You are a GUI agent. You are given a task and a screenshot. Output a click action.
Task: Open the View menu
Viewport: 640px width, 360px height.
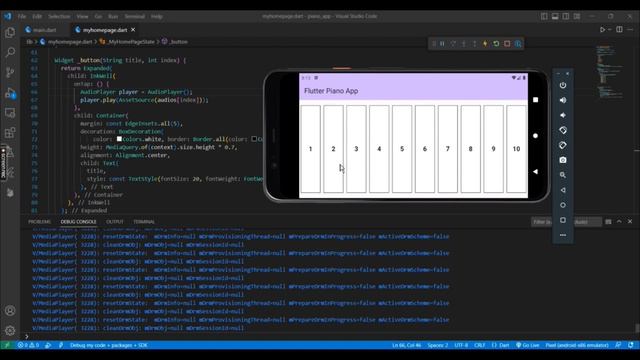click(x=82, y=16)
